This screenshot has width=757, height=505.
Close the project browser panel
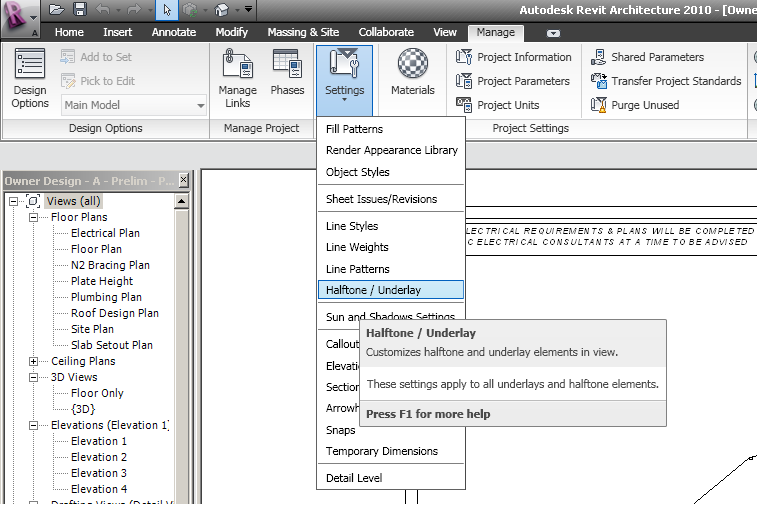pos(183,180)
